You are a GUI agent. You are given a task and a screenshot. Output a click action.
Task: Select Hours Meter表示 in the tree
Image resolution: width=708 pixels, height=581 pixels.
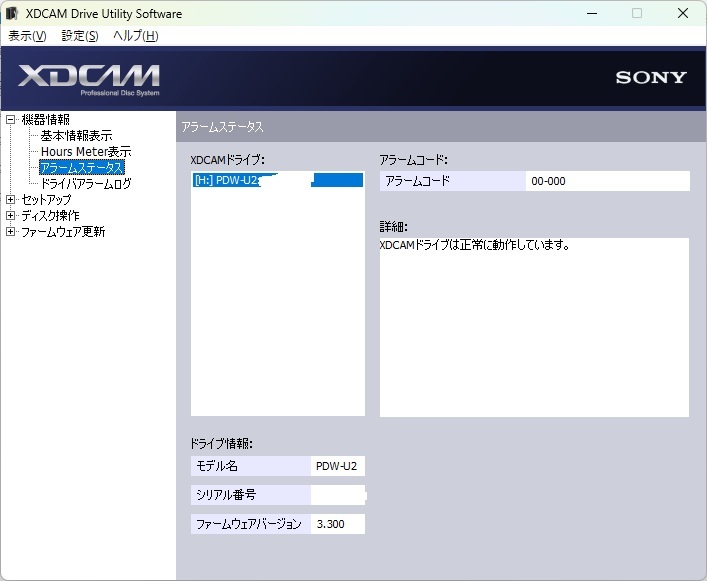86,151
